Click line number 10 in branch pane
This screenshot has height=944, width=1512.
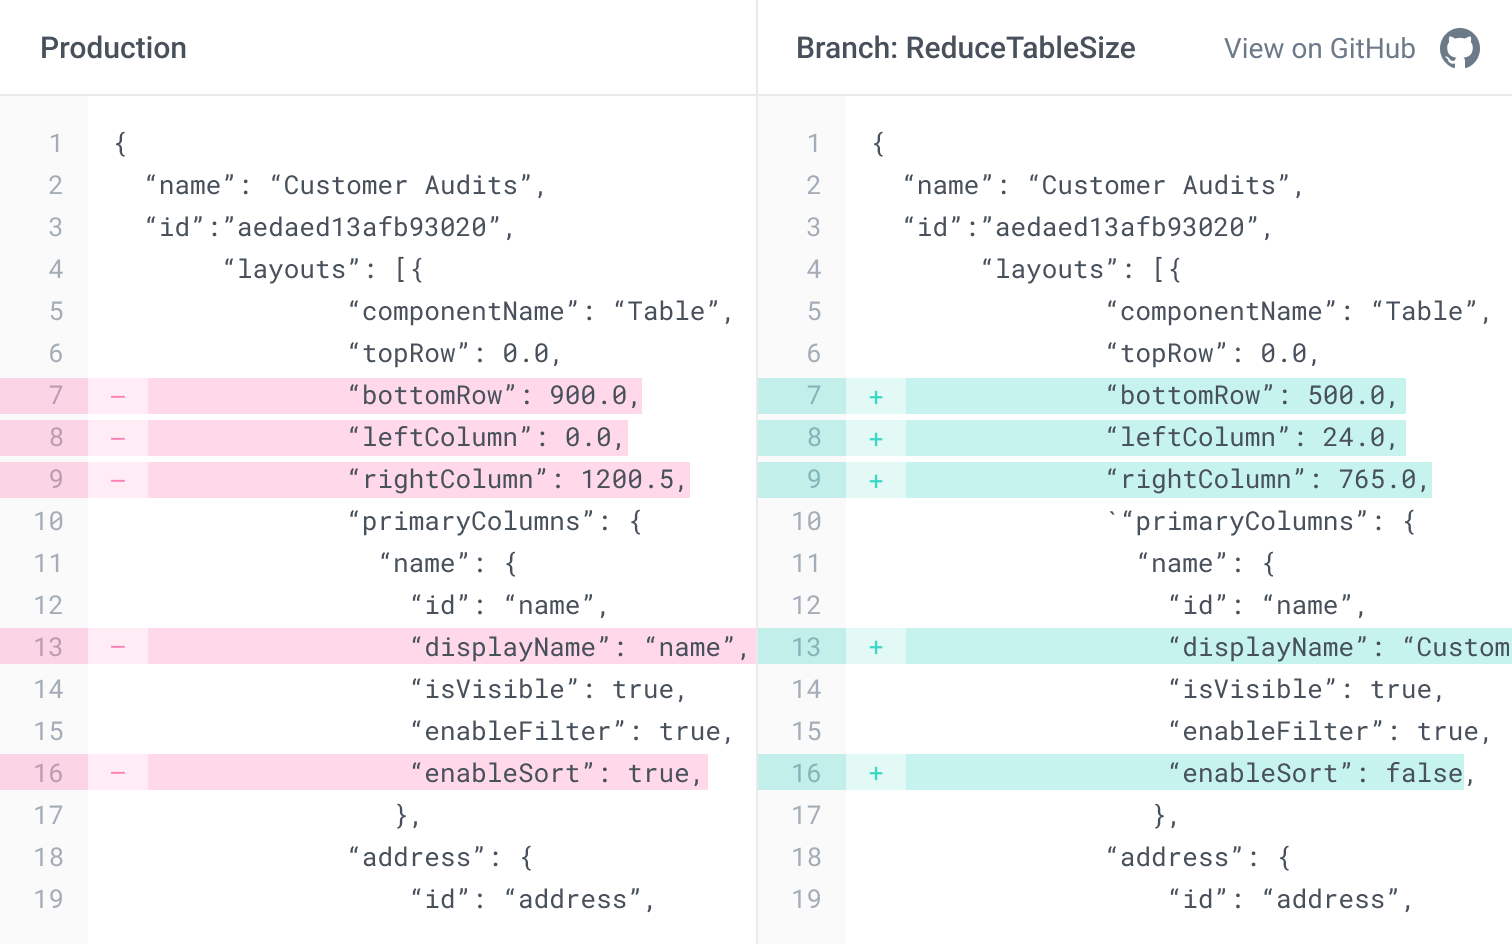[808, 520]
